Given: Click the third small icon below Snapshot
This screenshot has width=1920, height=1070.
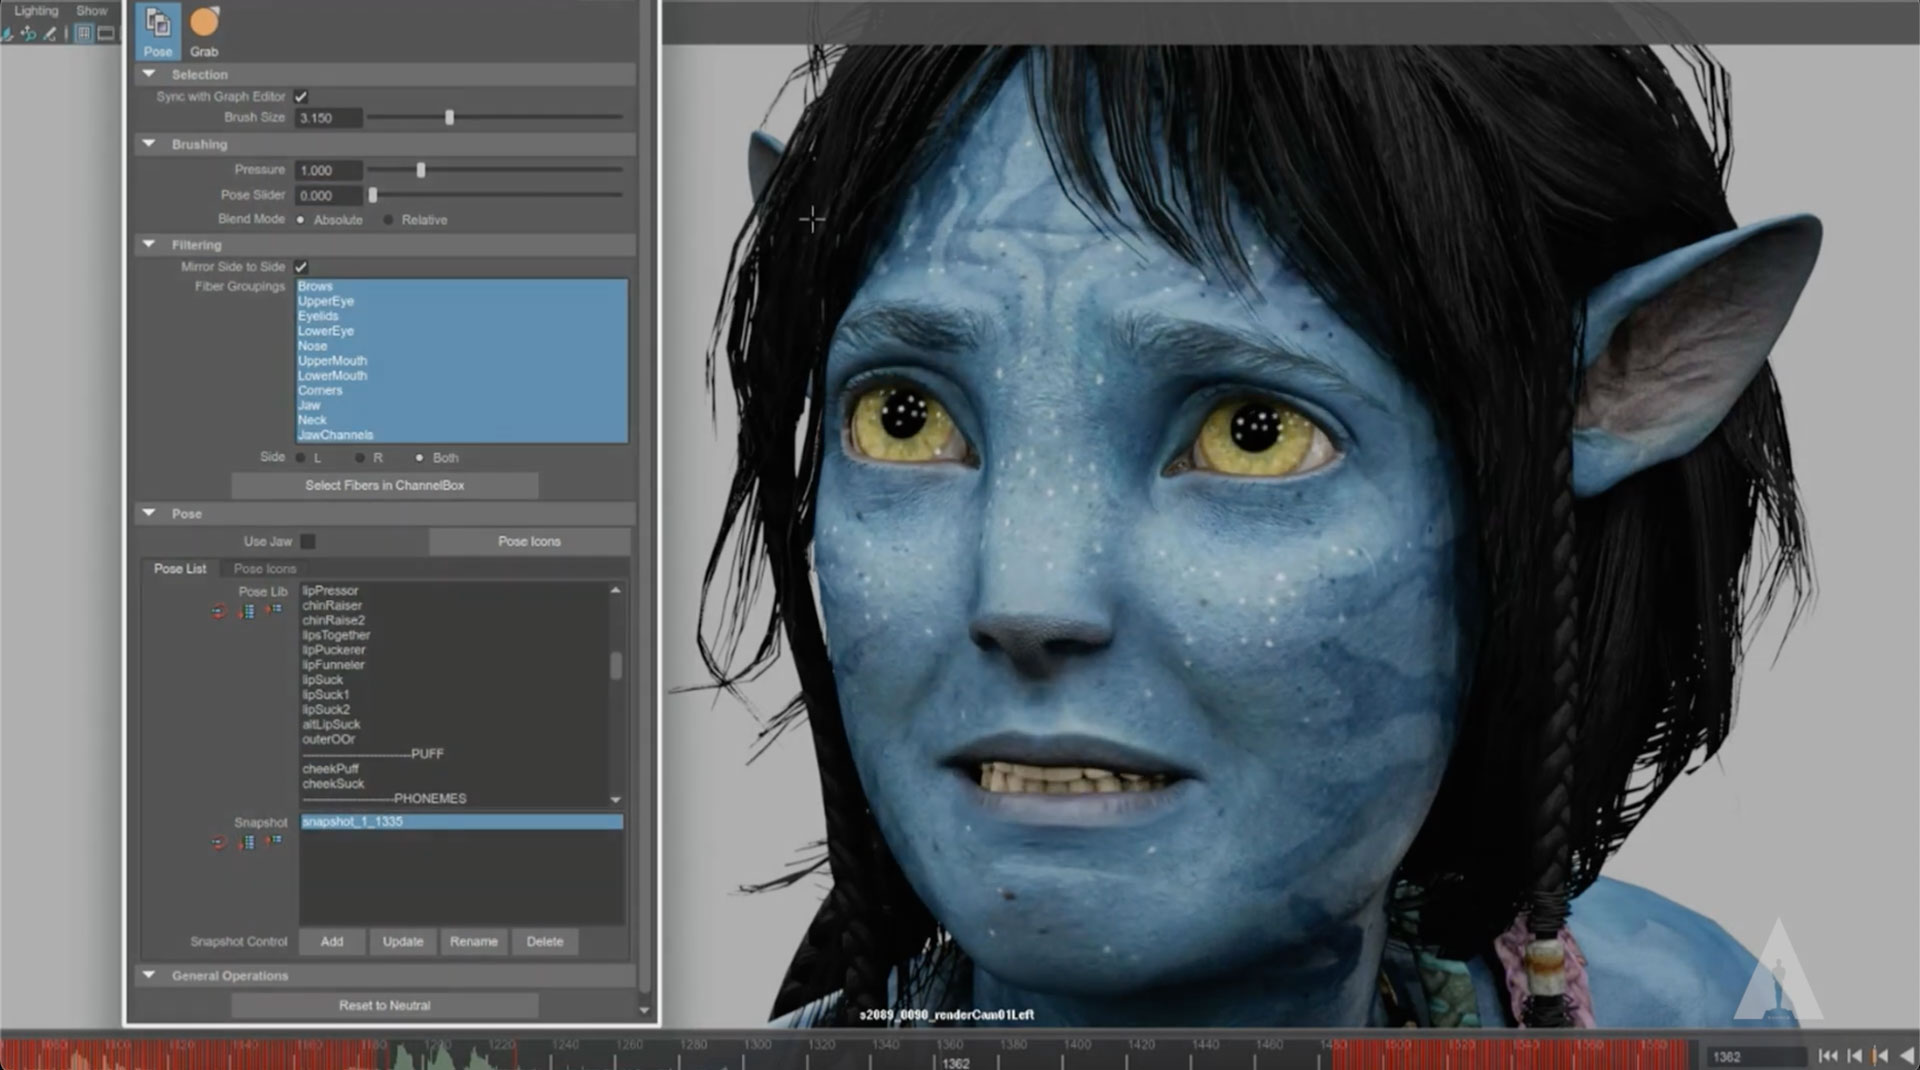Looking at the screenshot, I should [273, 840].
